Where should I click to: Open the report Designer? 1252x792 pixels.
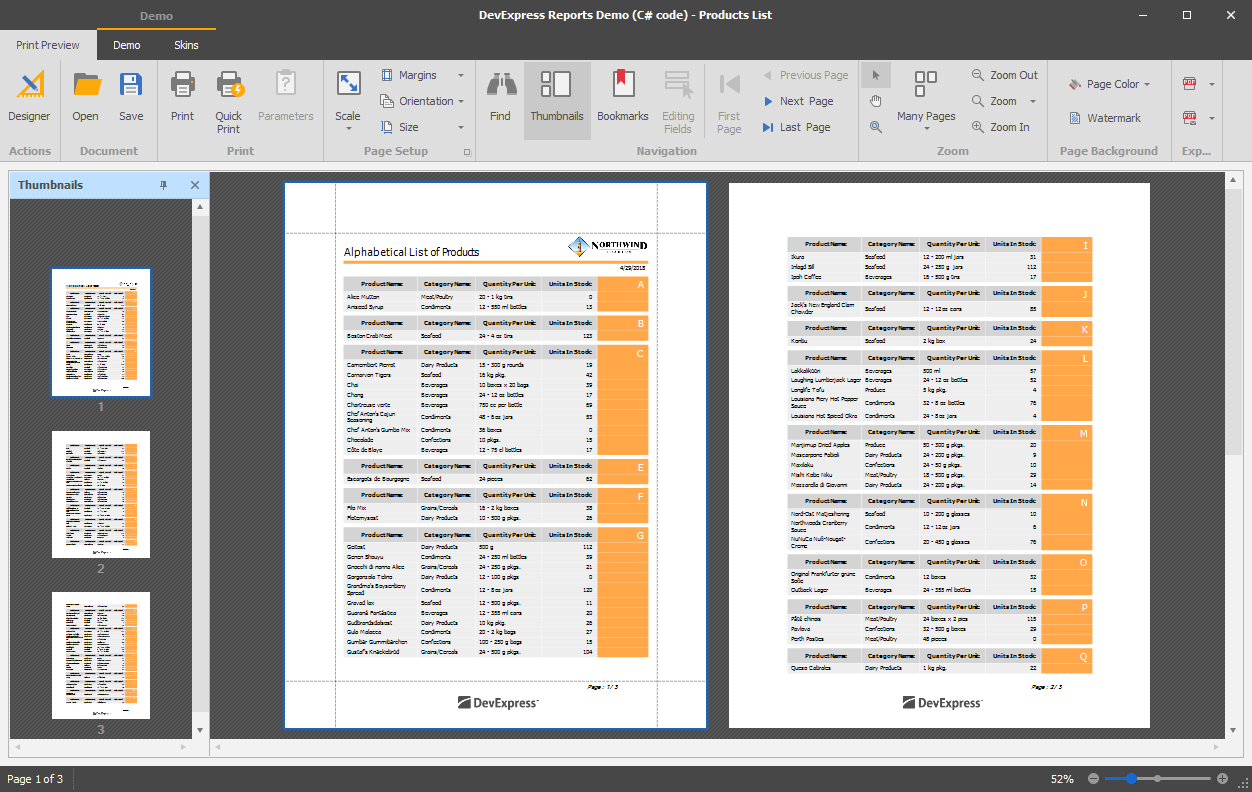click(x=30, y=97)
